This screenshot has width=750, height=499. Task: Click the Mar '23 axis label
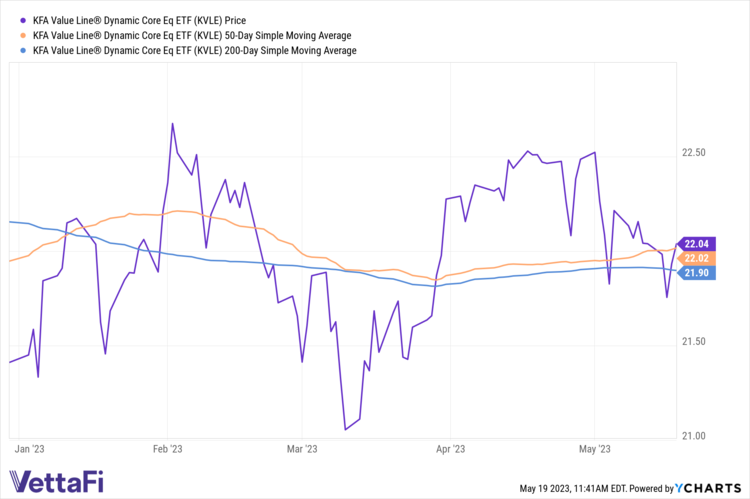coord(301,449)
